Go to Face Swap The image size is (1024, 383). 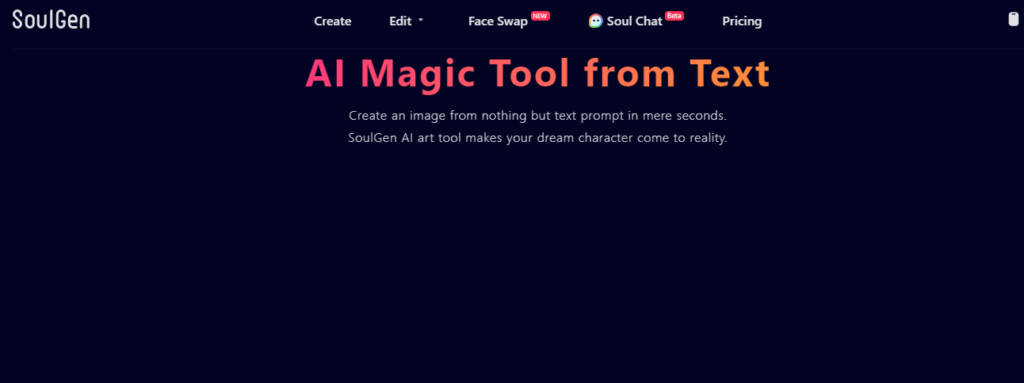click(x=498, y=21)
